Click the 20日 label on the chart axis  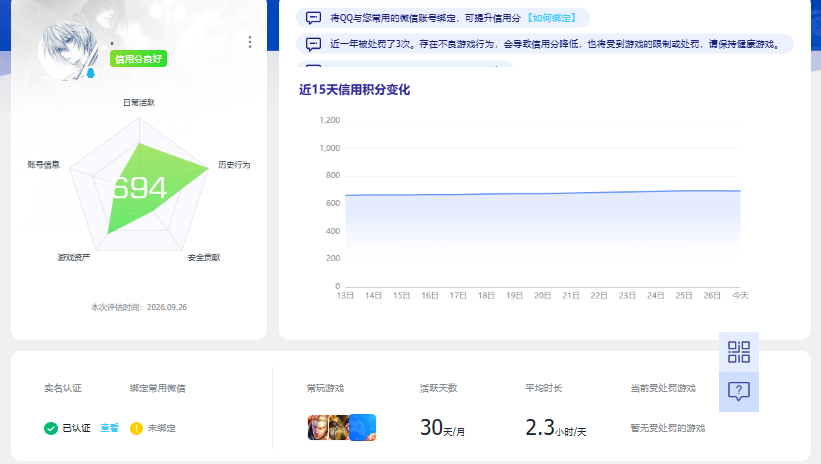point(542,295)
